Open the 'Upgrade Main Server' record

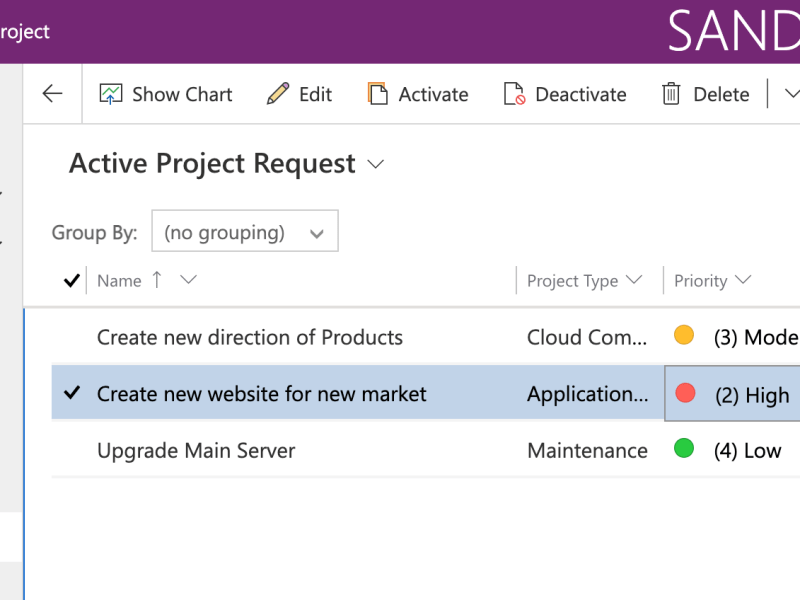196,451
